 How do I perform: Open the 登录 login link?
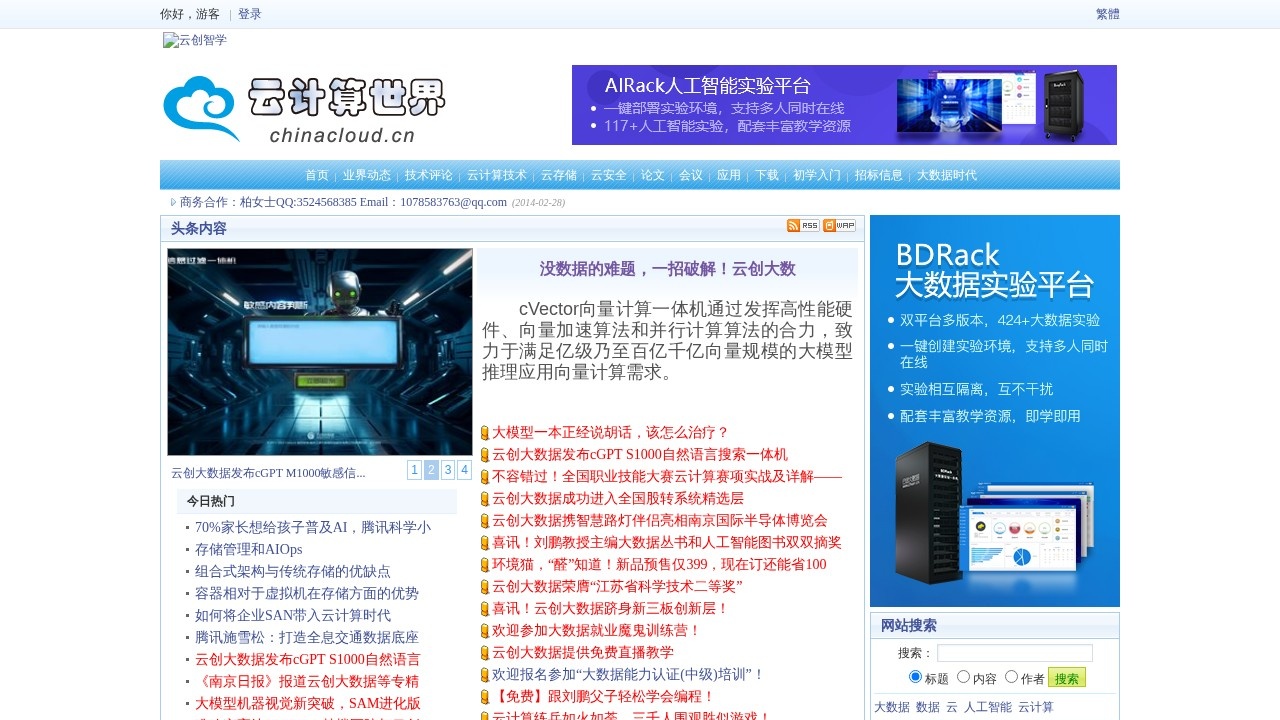[247, 14]
